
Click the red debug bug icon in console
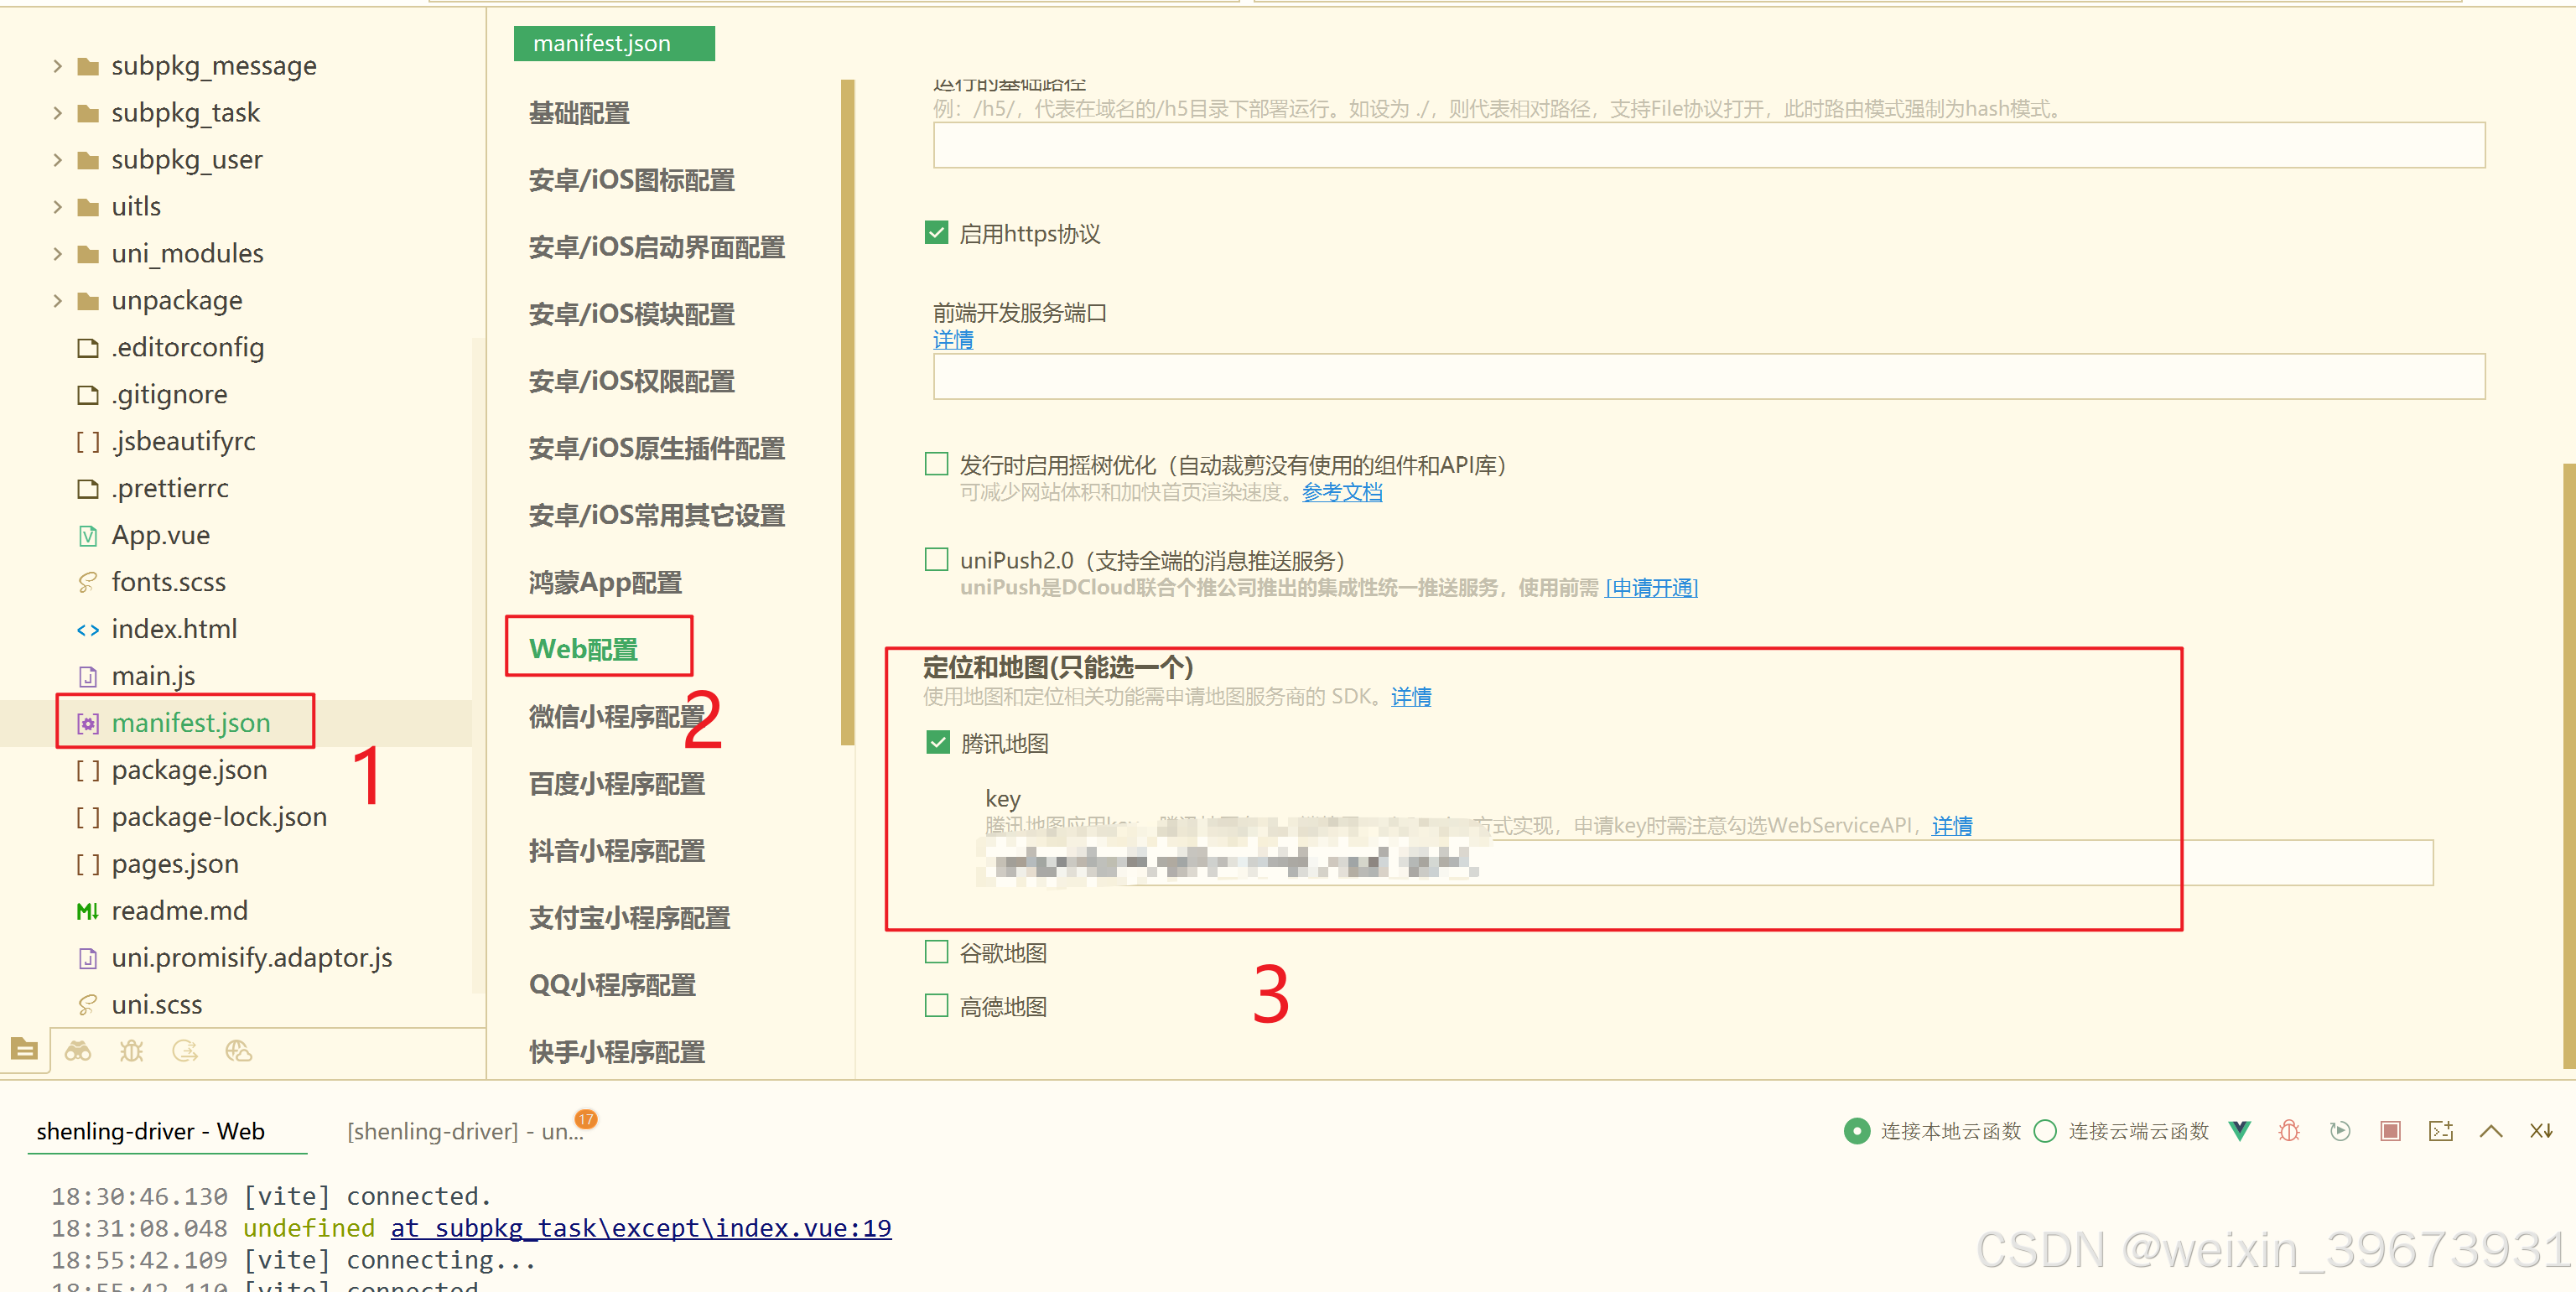coord(2289,1131)
